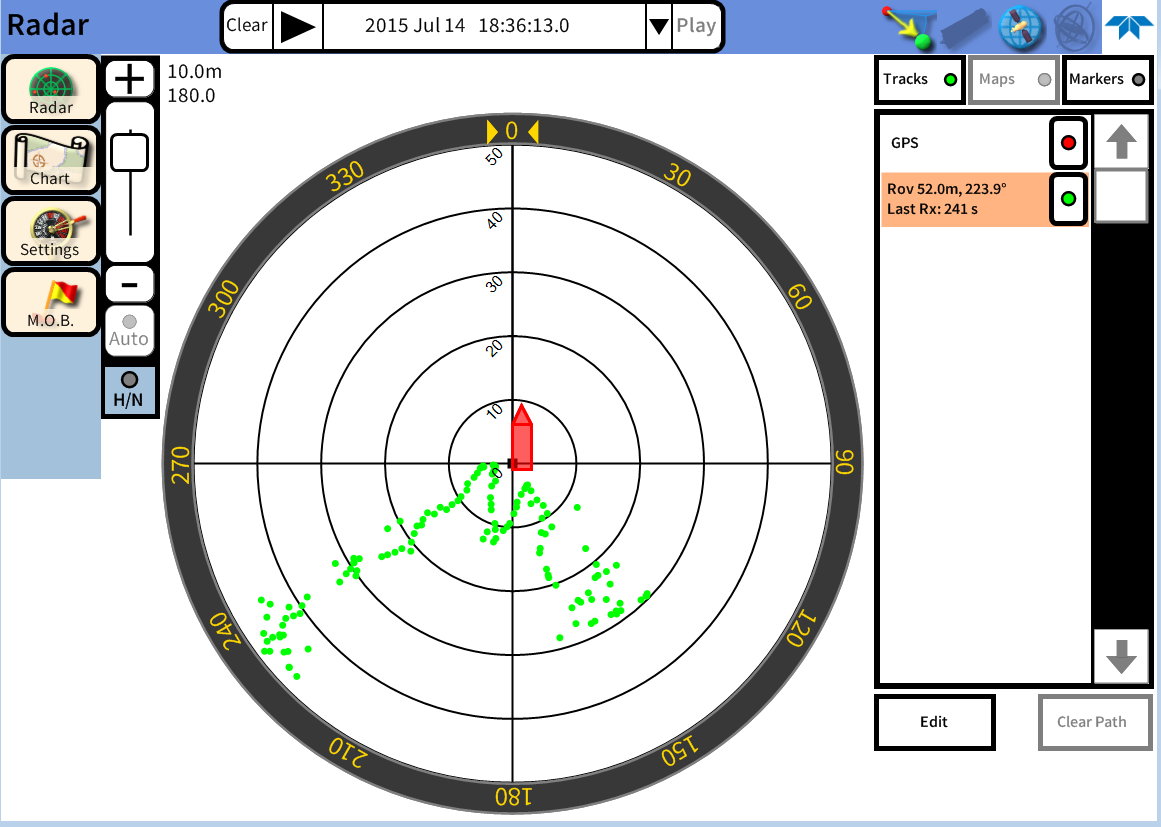Zoom in with the plus button

[x=129, y=78]
